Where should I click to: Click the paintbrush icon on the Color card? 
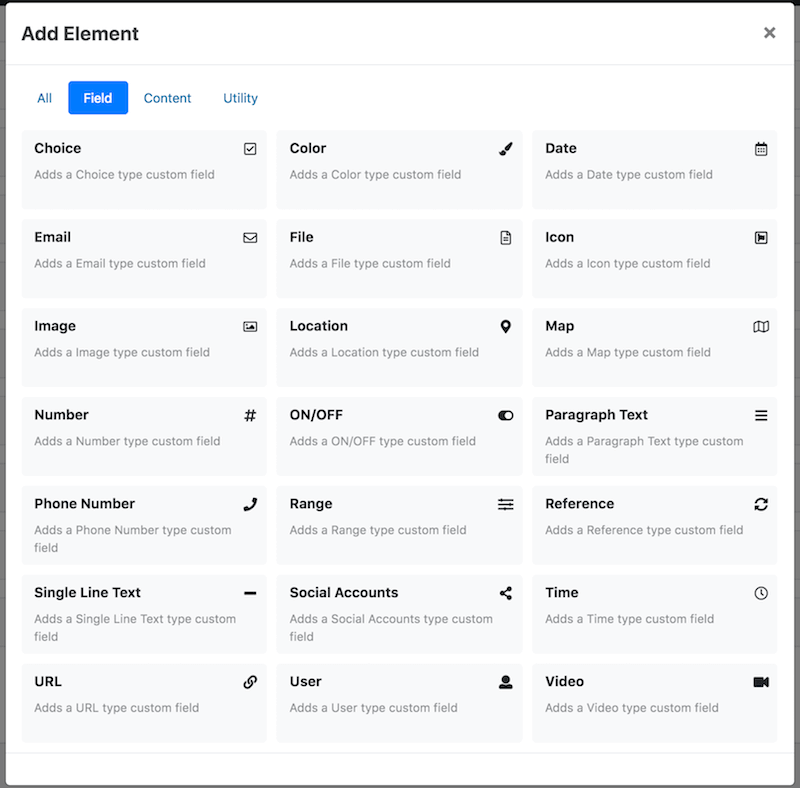click(506, 149)
